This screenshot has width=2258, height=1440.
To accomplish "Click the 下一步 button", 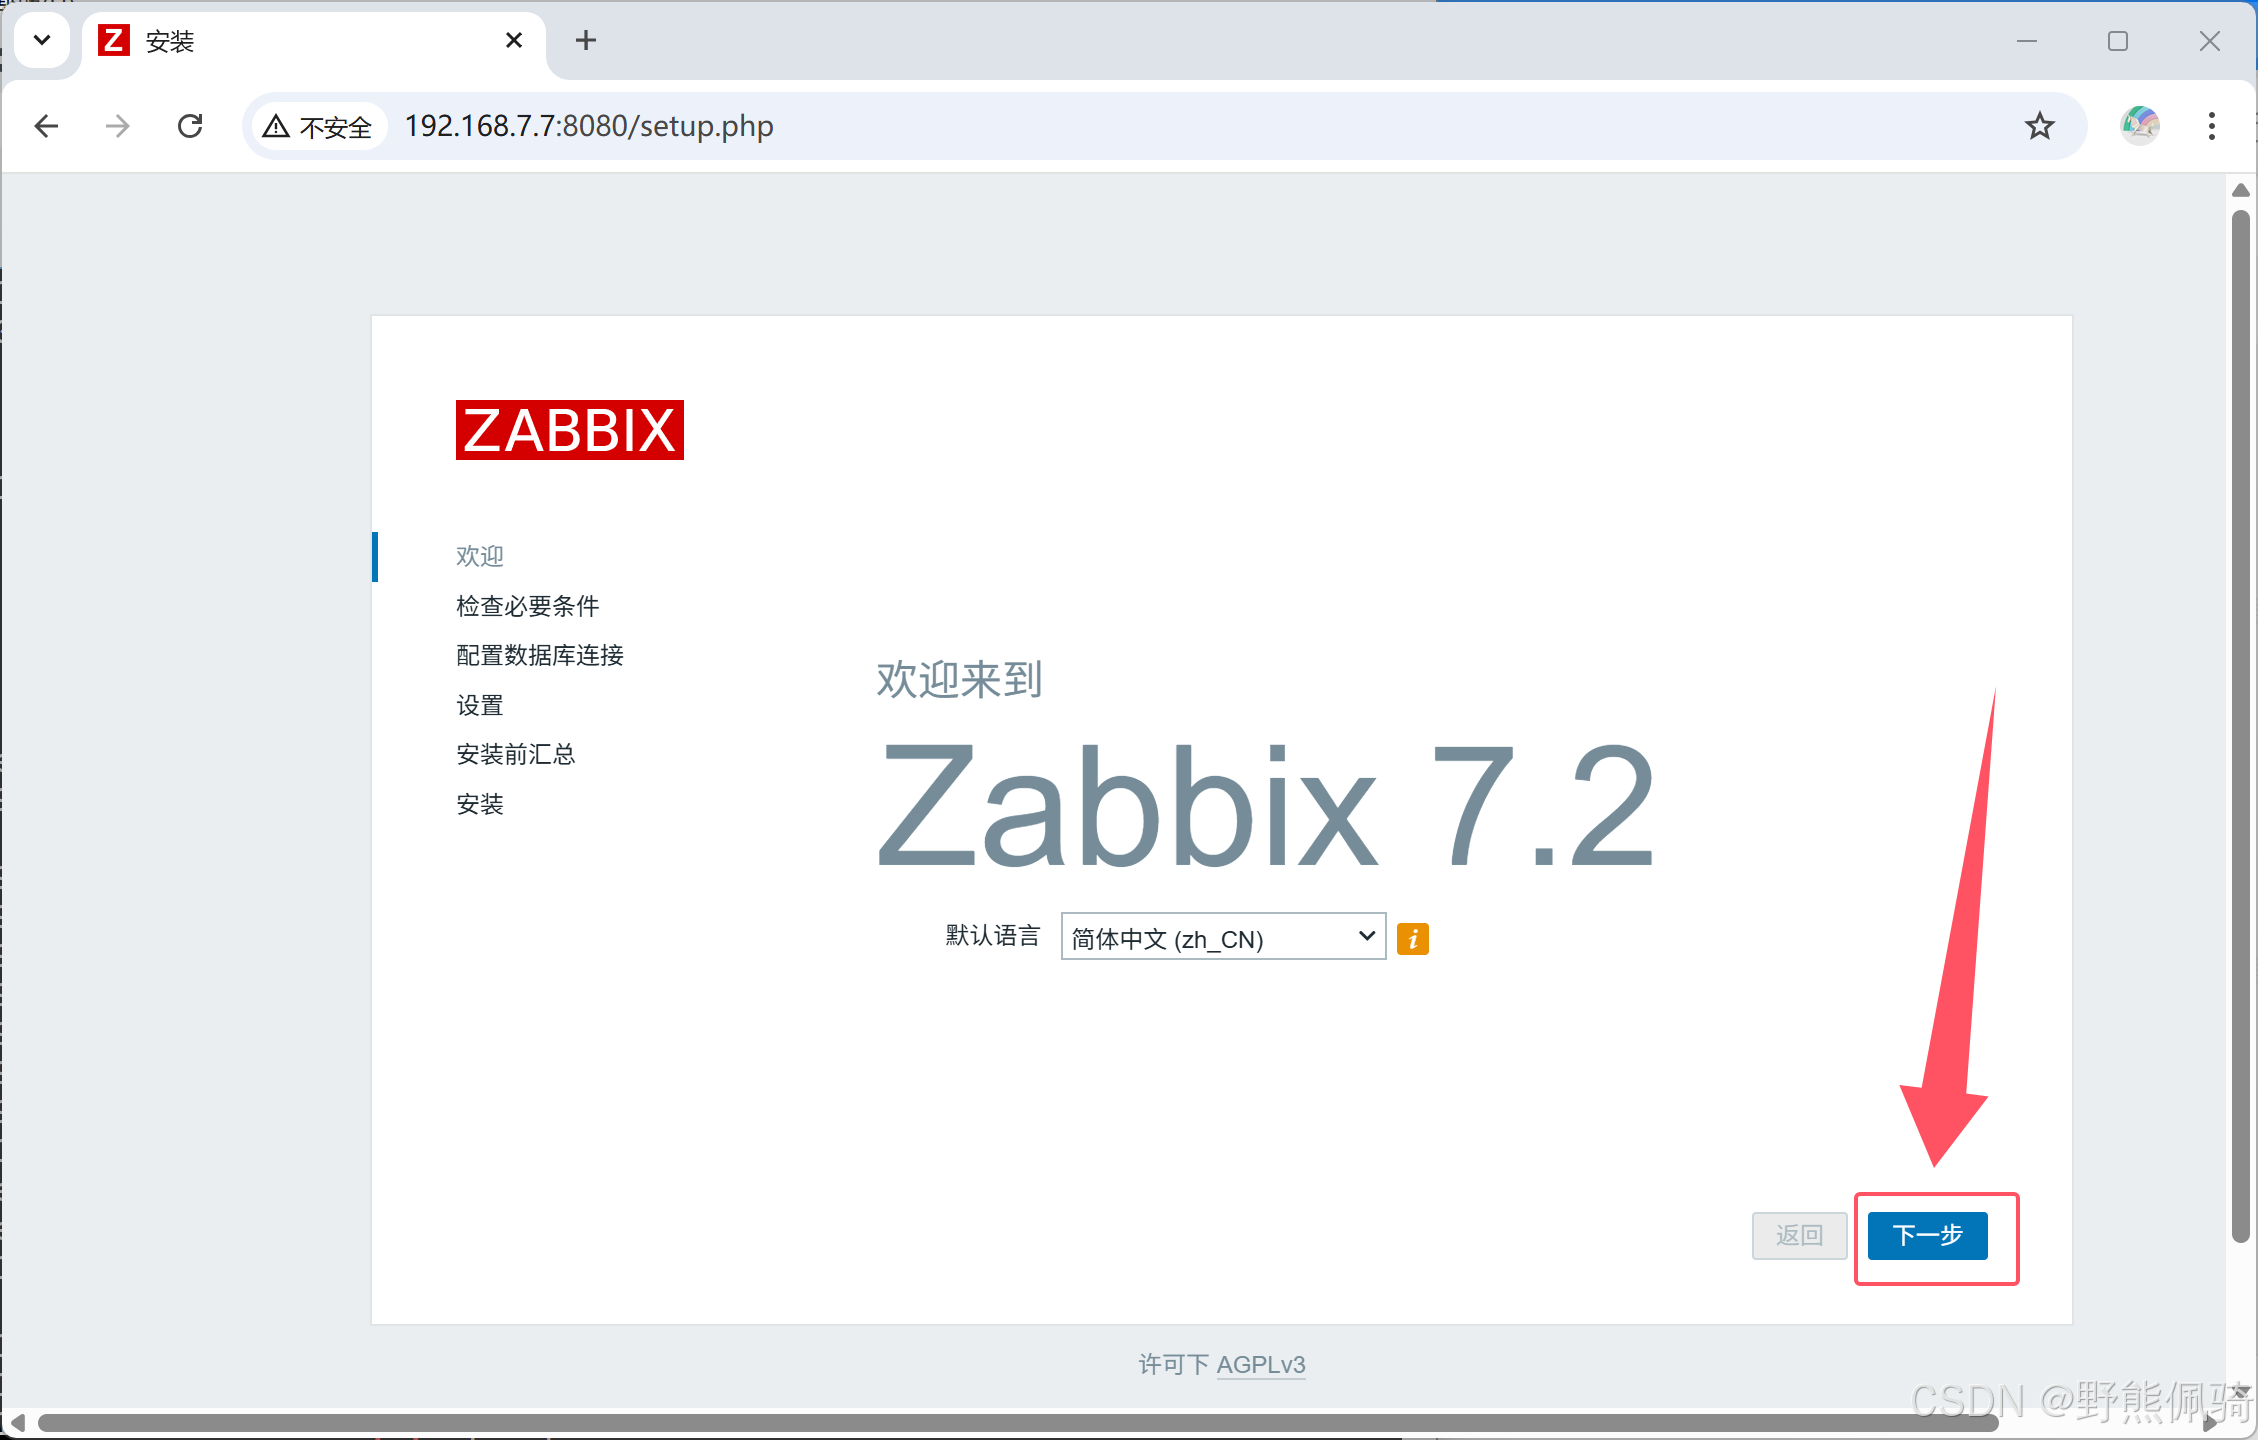I will coord(1926,1235).
